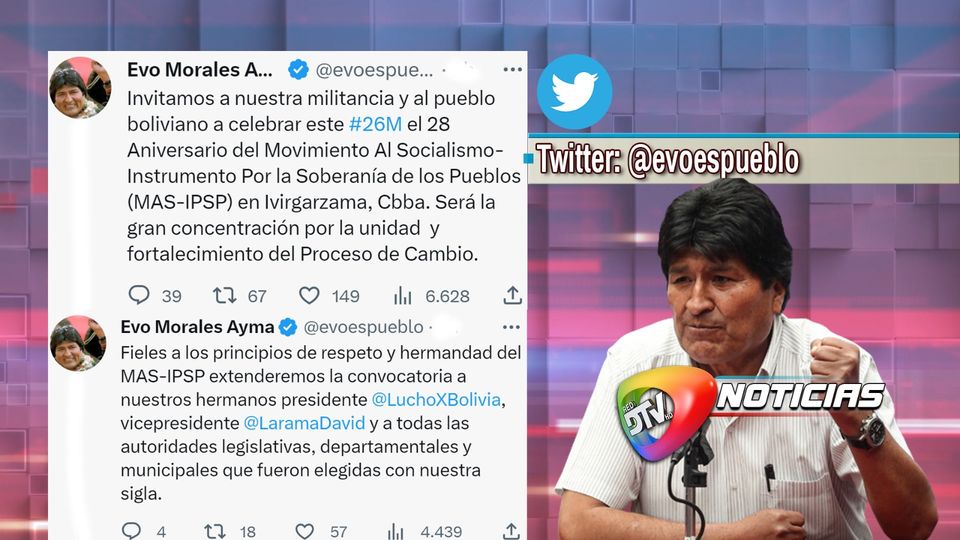
Task: Share the first tweet via upload icon
Action: (512, 295)
